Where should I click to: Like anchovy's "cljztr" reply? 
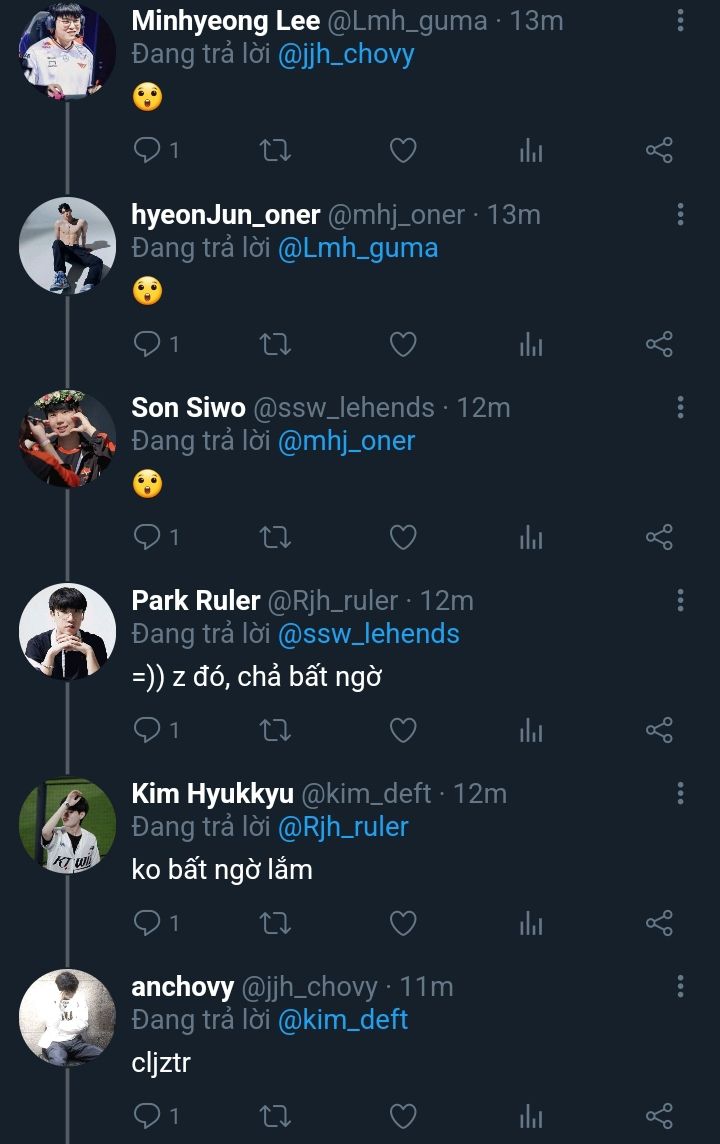pos(402,1116)
